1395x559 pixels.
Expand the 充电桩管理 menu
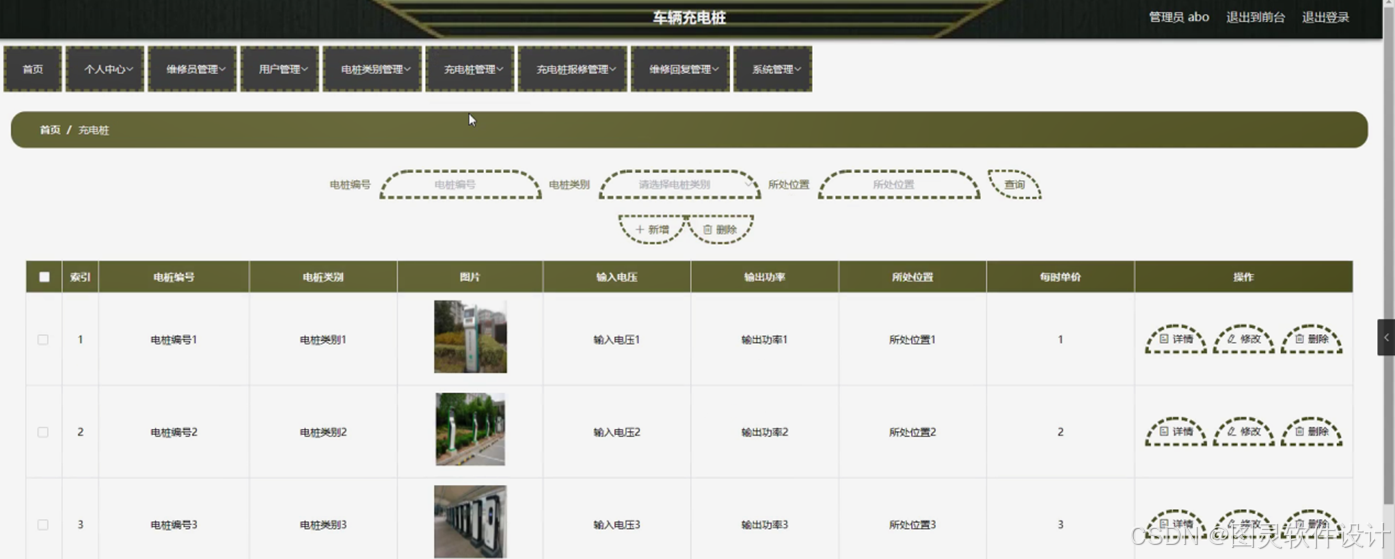coord(470,69)
